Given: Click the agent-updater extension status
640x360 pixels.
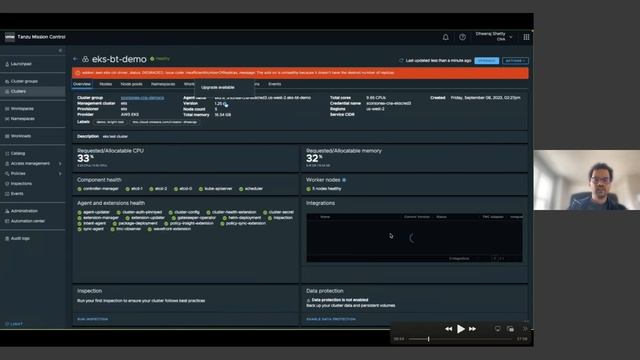Looking at the screenshot, I should coord(93,212).
